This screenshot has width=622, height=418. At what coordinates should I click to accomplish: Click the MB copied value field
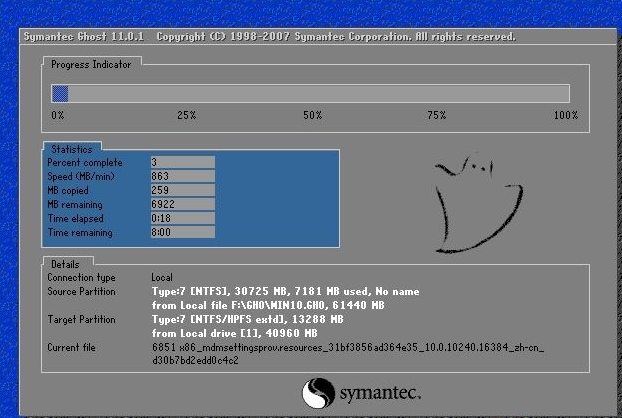pyautogui.click(x=181, y=190)
